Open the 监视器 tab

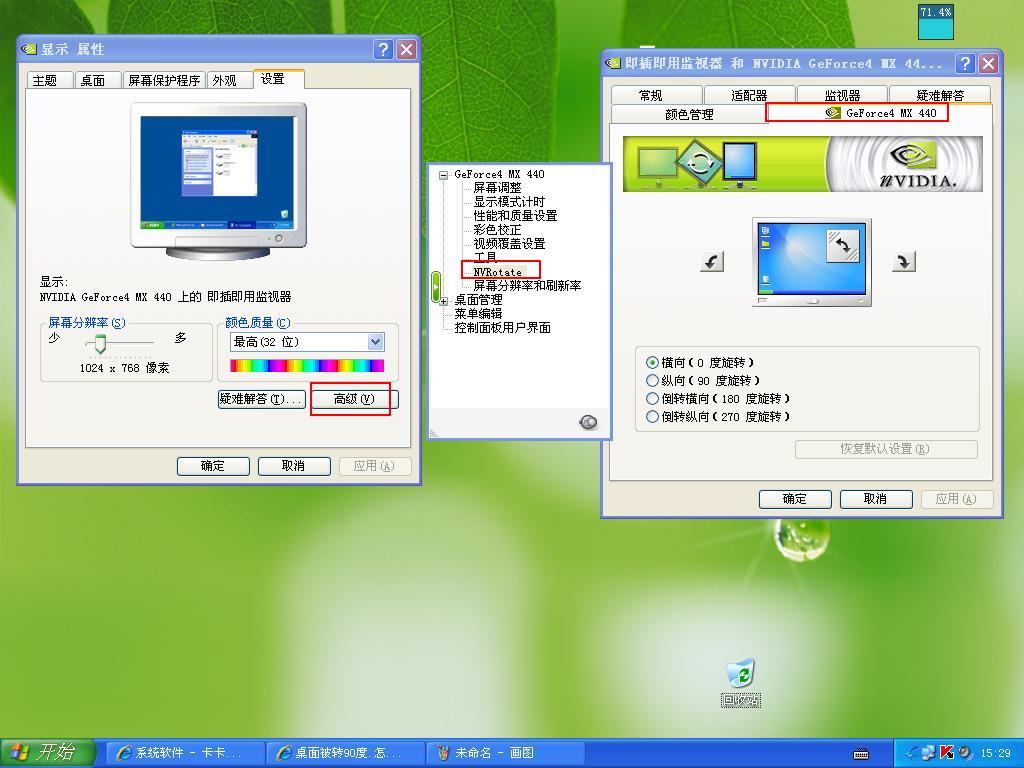(x=842, y=95)
